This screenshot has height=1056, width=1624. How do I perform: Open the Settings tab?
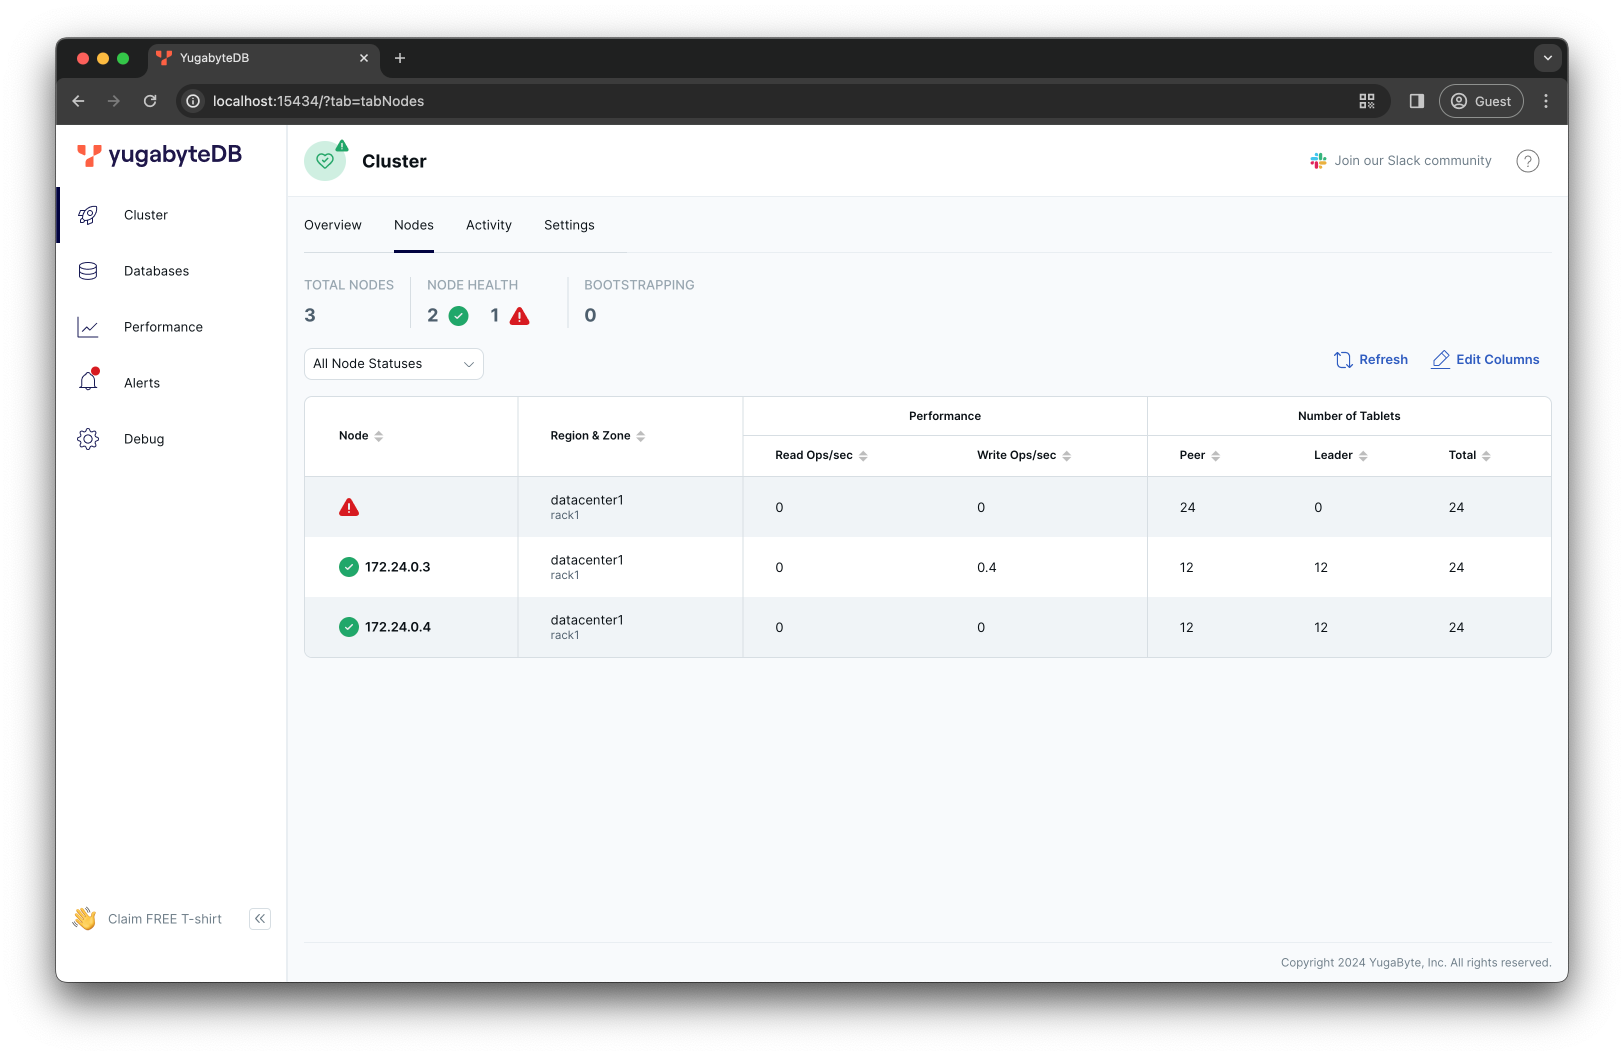point(569,225)
